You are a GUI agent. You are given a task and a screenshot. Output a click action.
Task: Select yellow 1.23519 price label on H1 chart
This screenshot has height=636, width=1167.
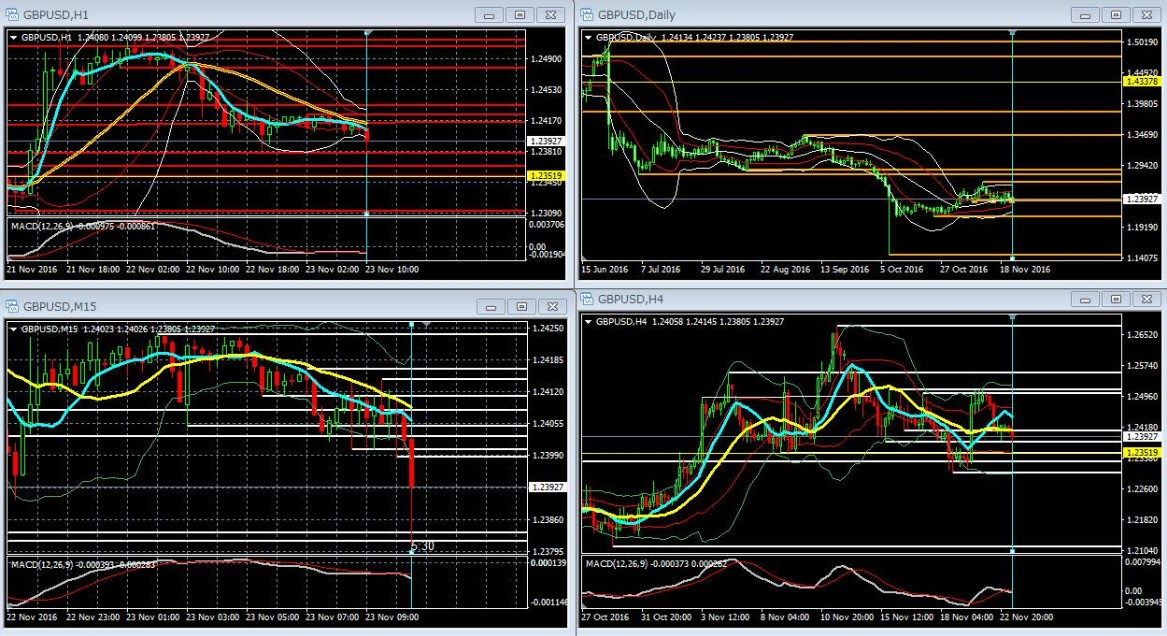tap(546, 175)
